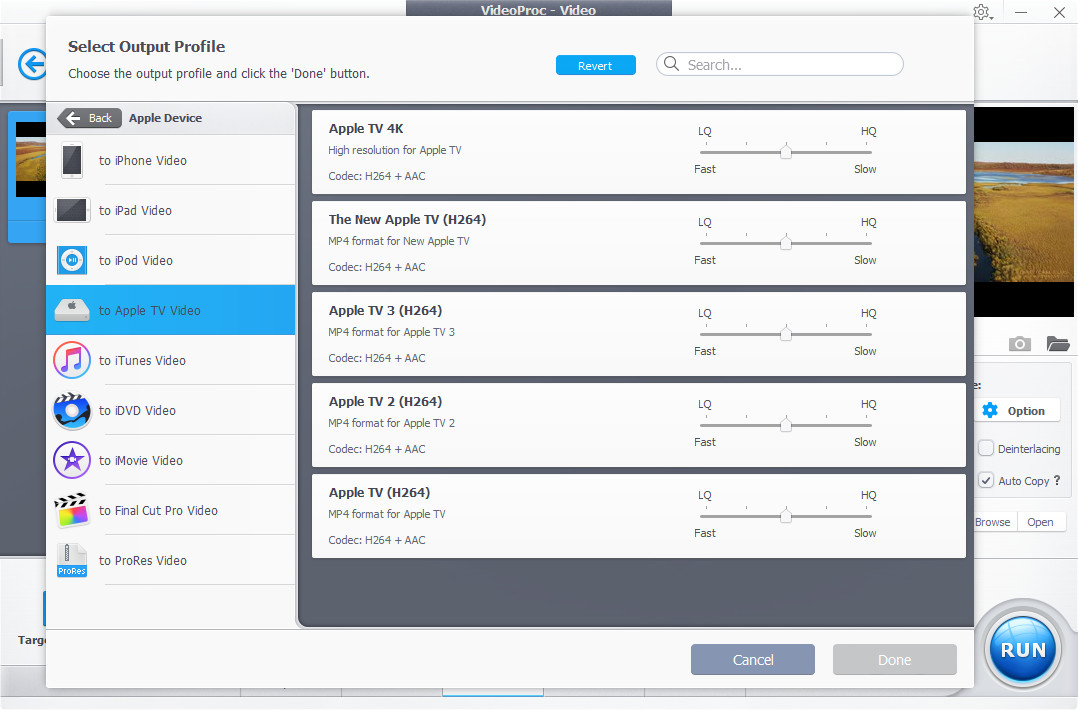The height and width of the screenshot is (710, 1078).
Task: Select to Apple TV Video category
Action: [170, 310]
